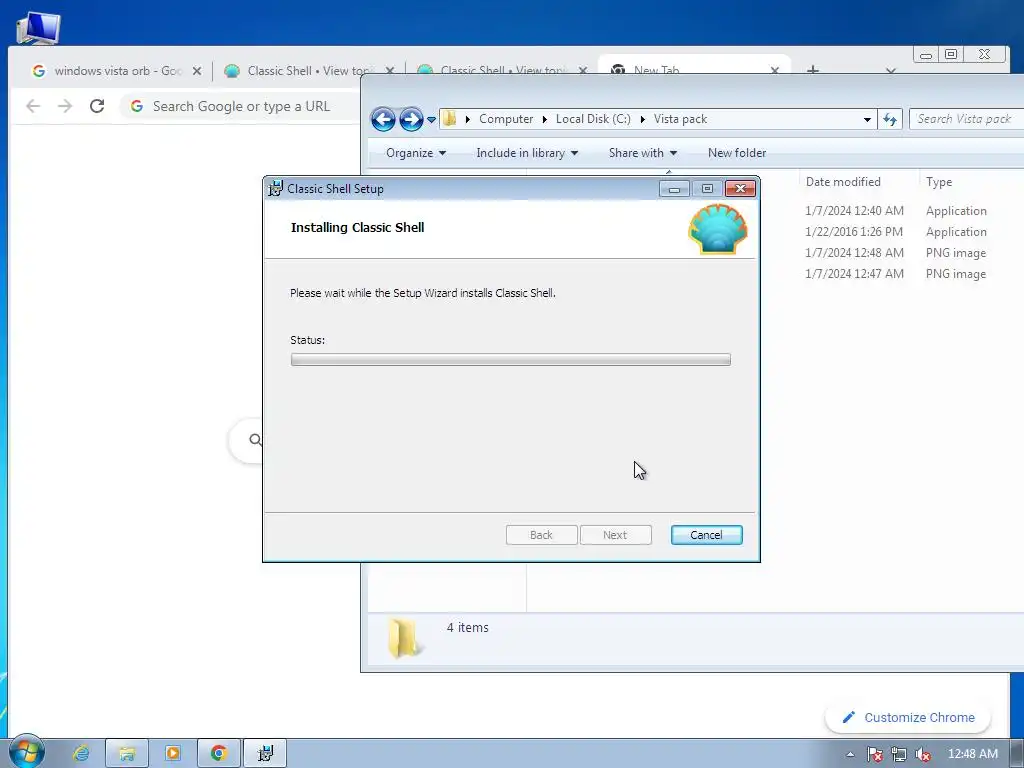
Task: Expand the address bar history dropdown
Action: (x=867, y=120)
